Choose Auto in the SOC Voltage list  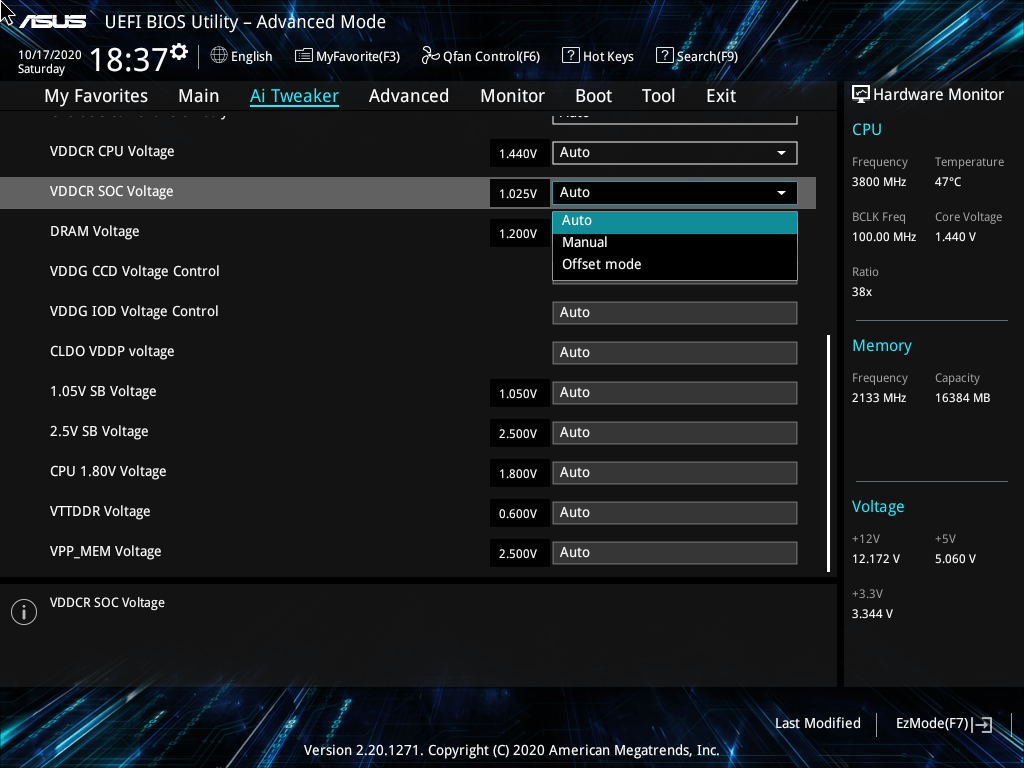coord(675,222)
